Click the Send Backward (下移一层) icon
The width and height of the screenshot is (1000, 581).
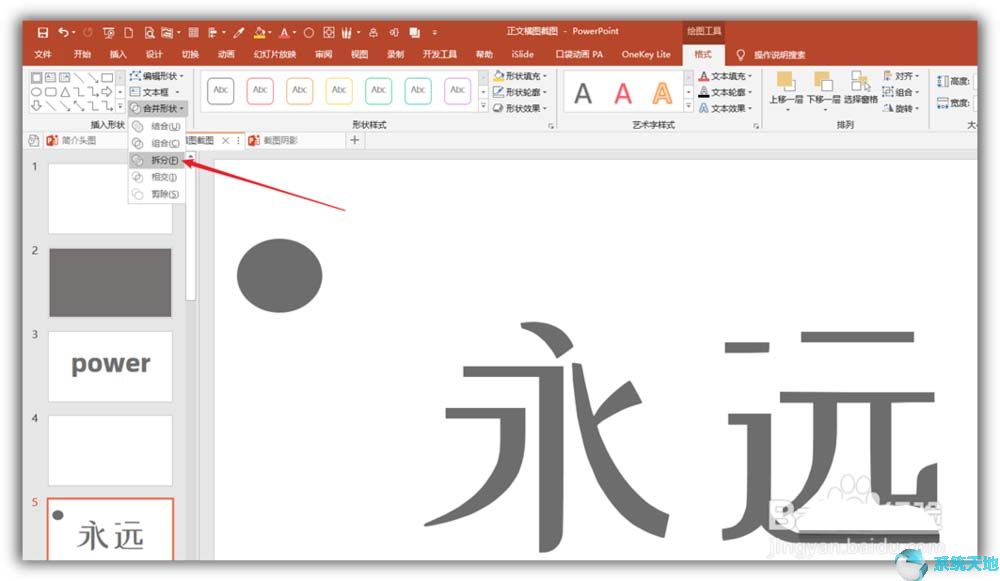coord(822,85)
